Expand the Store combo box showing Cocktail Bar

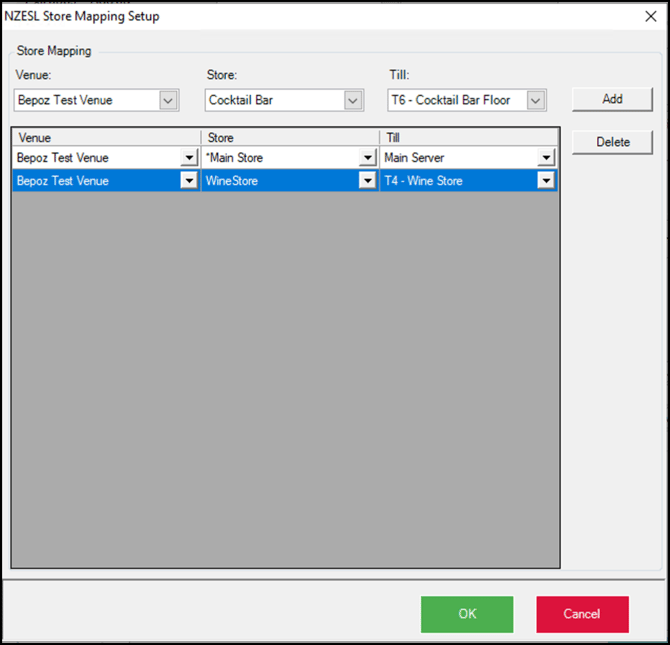tap(352, 100)
